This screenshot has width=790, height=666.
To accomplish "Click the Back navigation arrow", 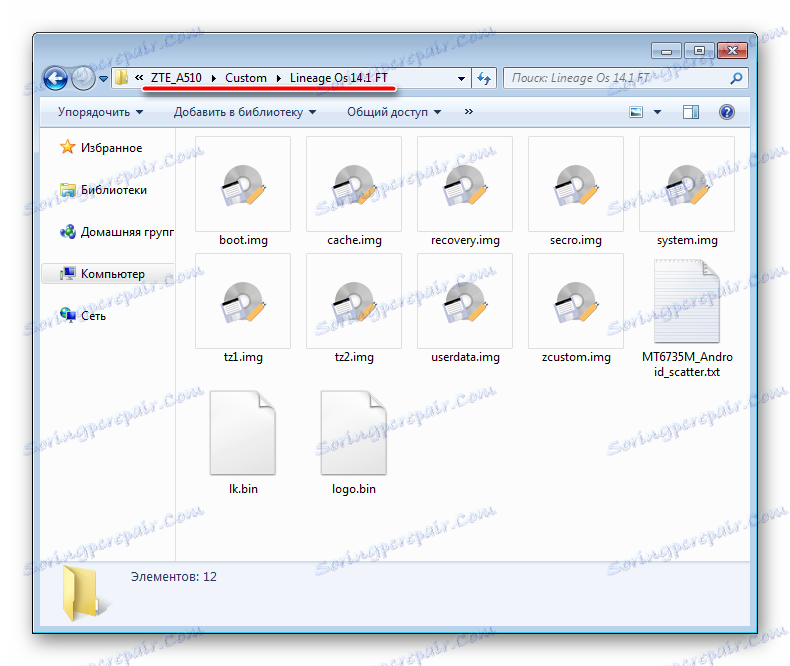I will 55,79.
